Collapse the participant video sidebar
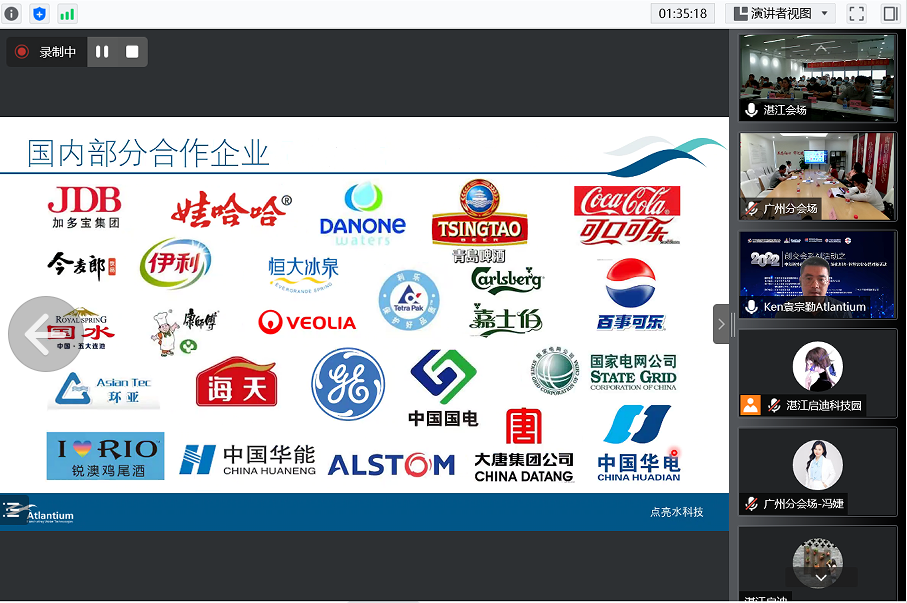The image size is (907, 603). click(721, 324)
